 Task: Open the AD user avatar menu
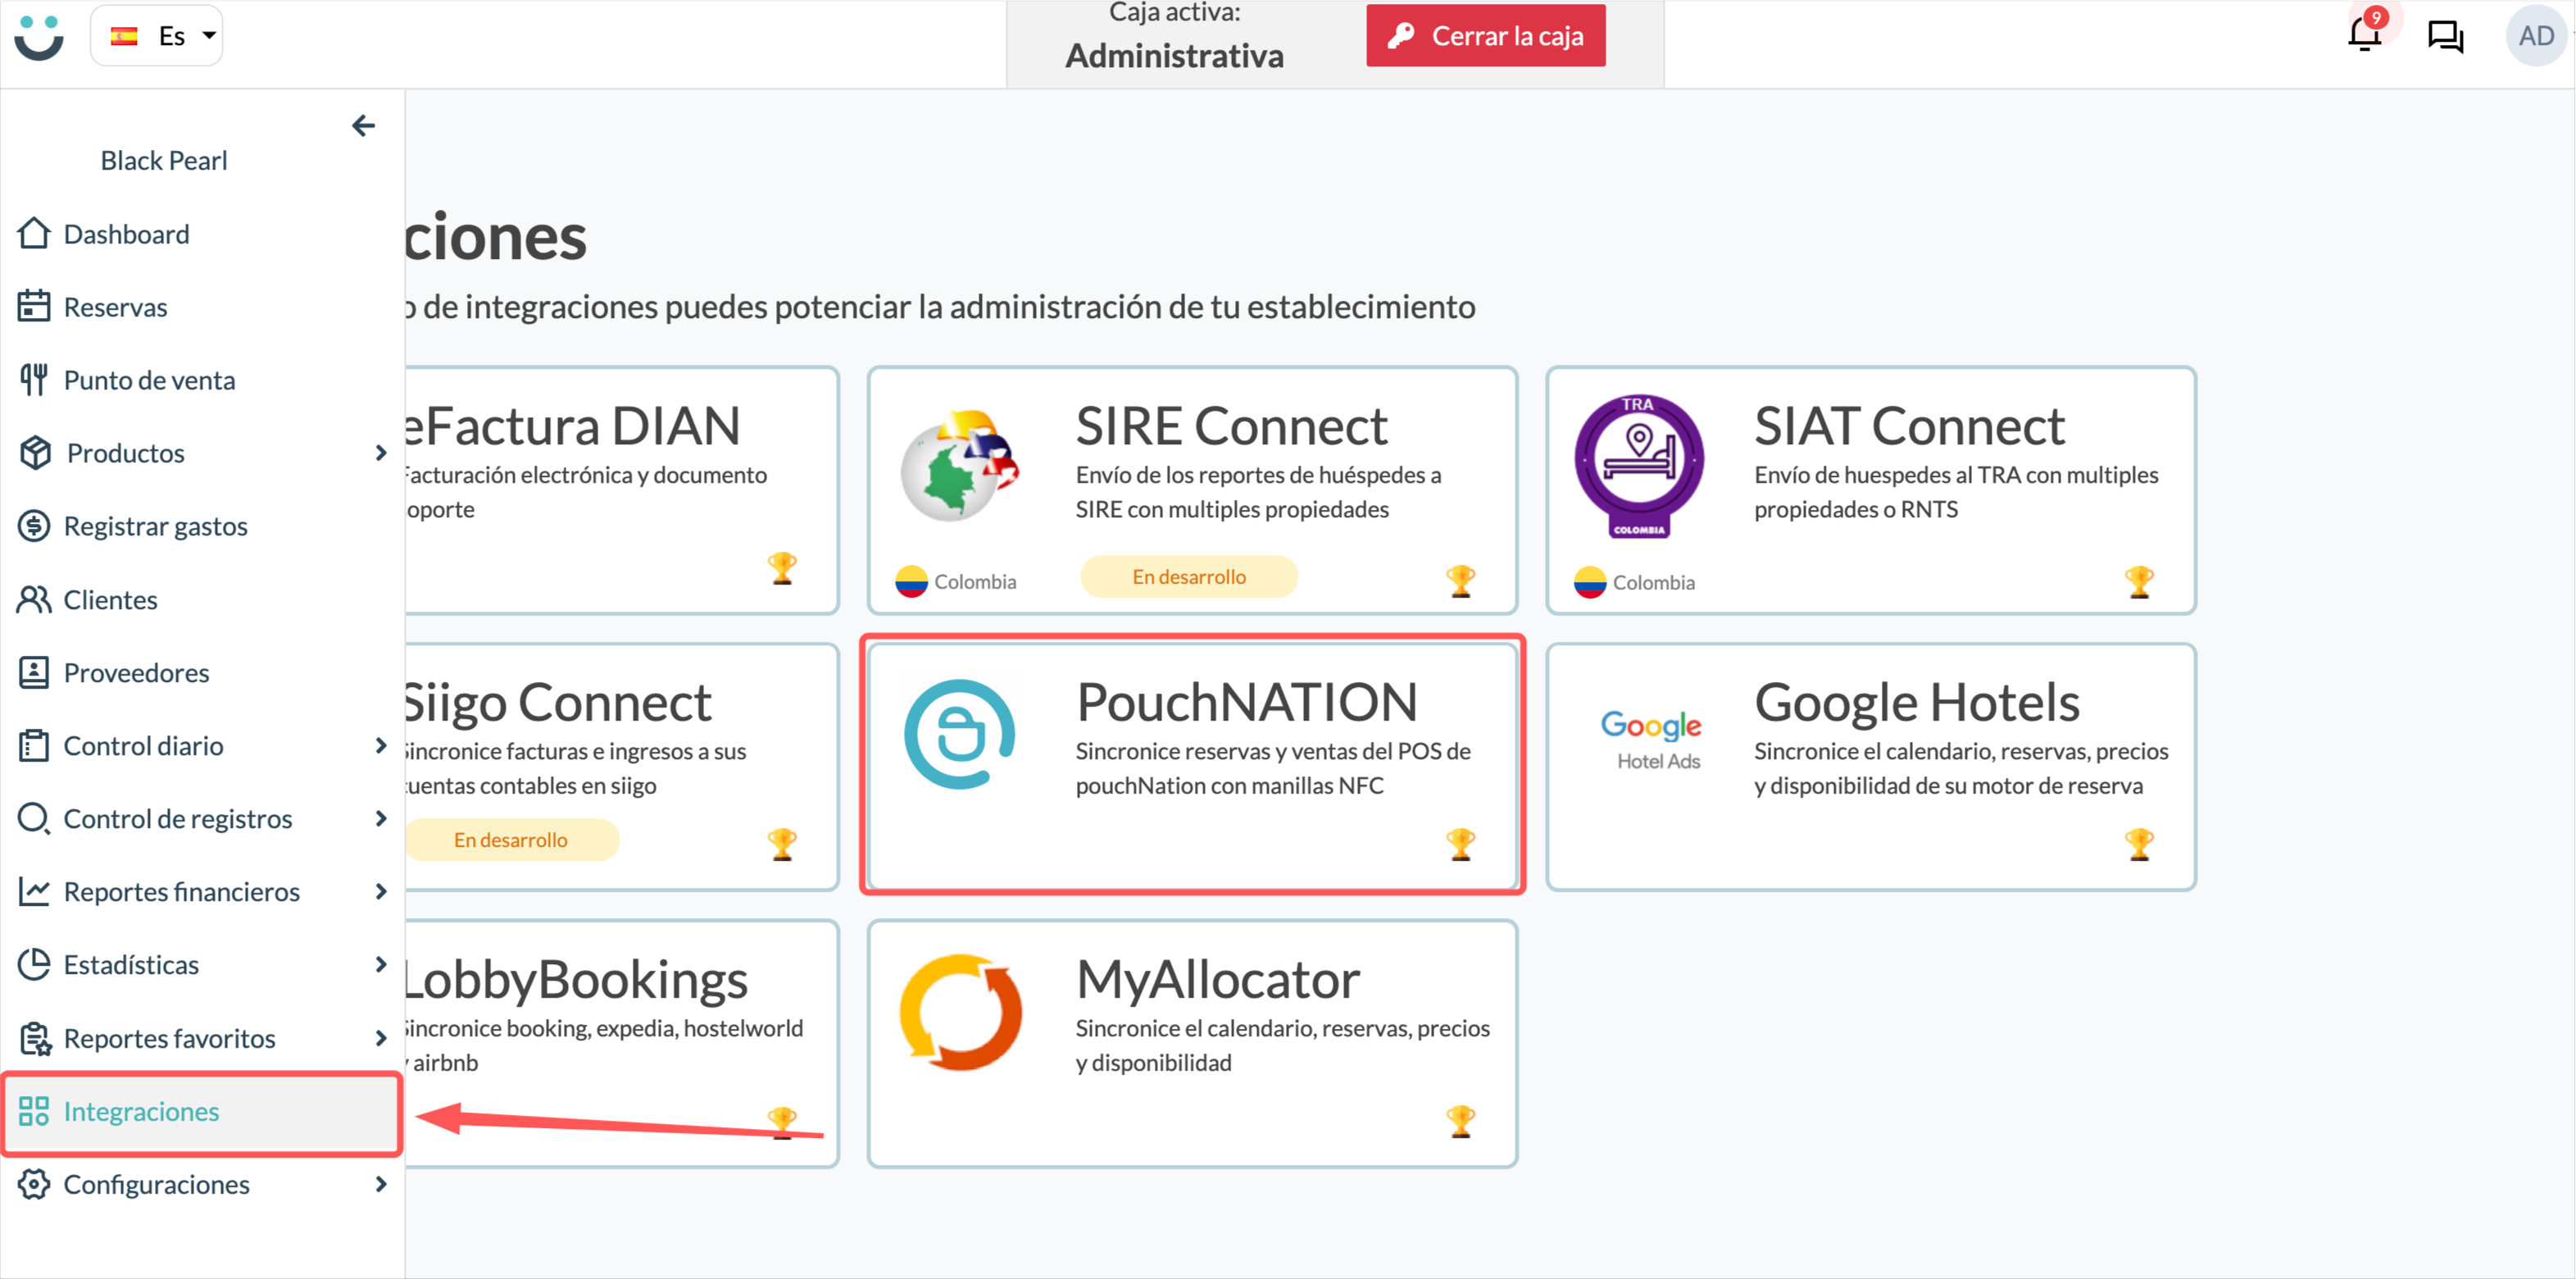click(2535, 36)
